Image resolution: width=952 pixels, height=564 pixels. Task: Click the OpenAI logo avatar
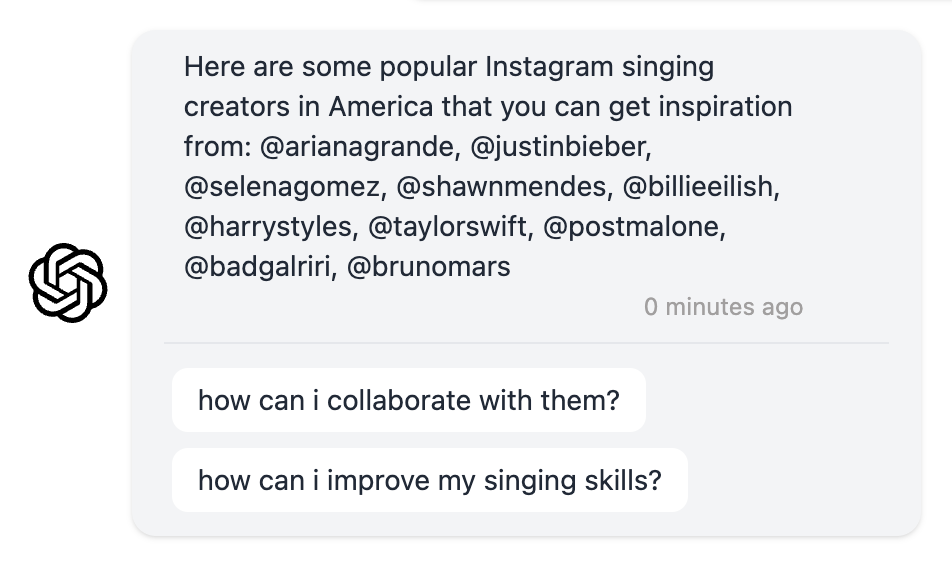[x=68, y=283]
